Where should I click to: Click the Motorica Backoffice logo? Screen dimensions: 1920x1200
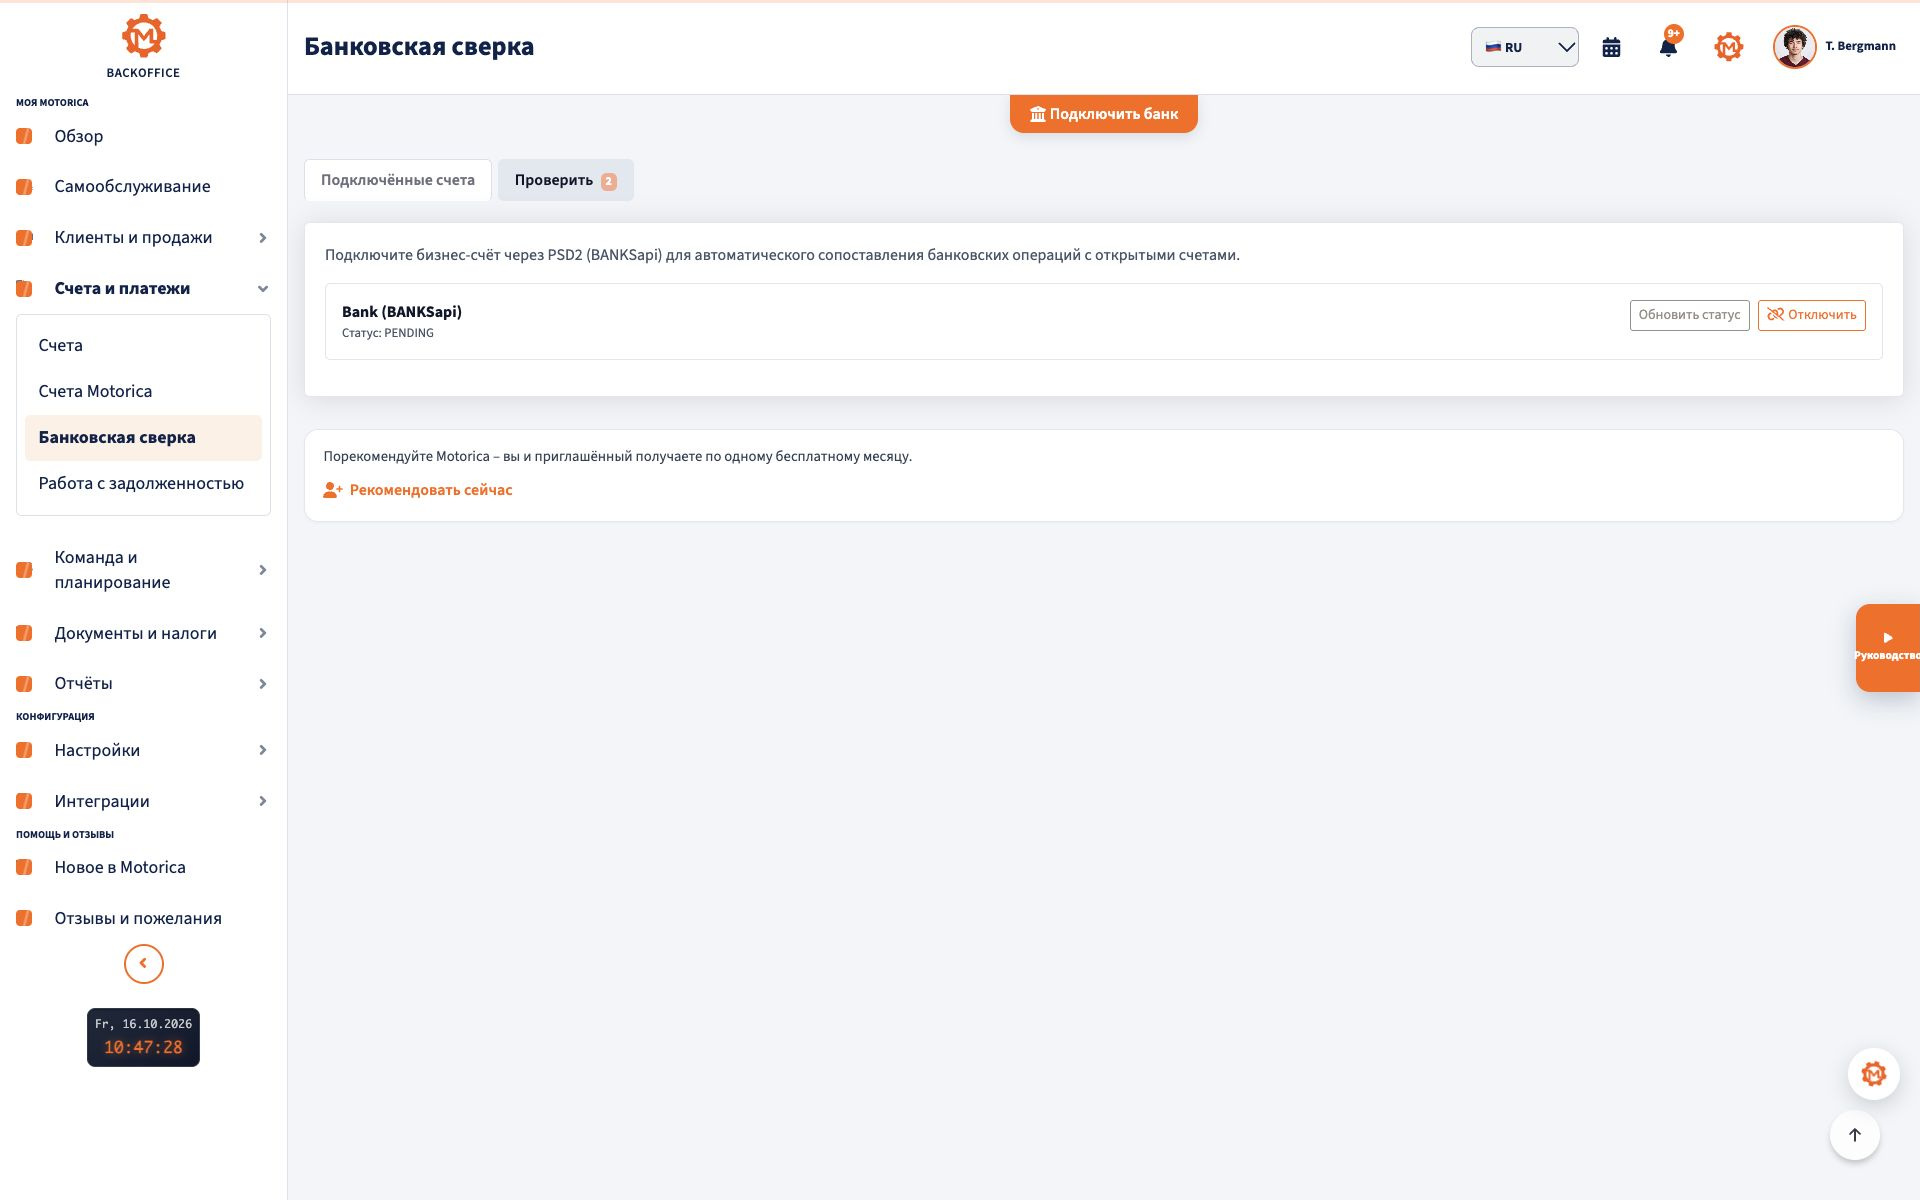[143, 46]
